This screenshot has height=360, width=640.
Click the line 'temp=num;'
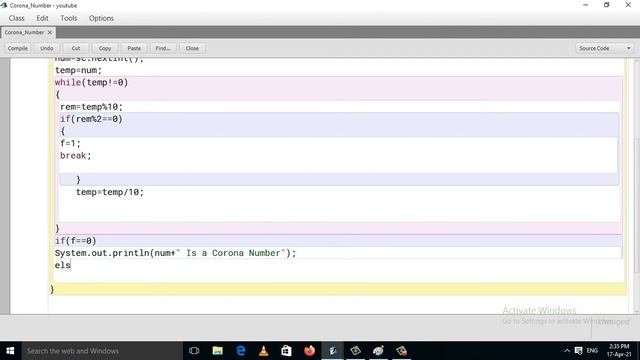(78, 70)
